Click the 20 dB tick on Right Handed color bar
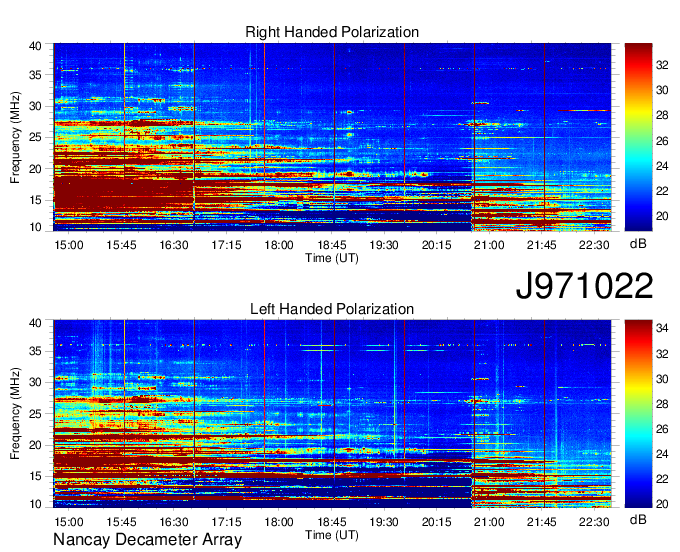 pyautogui.click(x=662, y=216)
